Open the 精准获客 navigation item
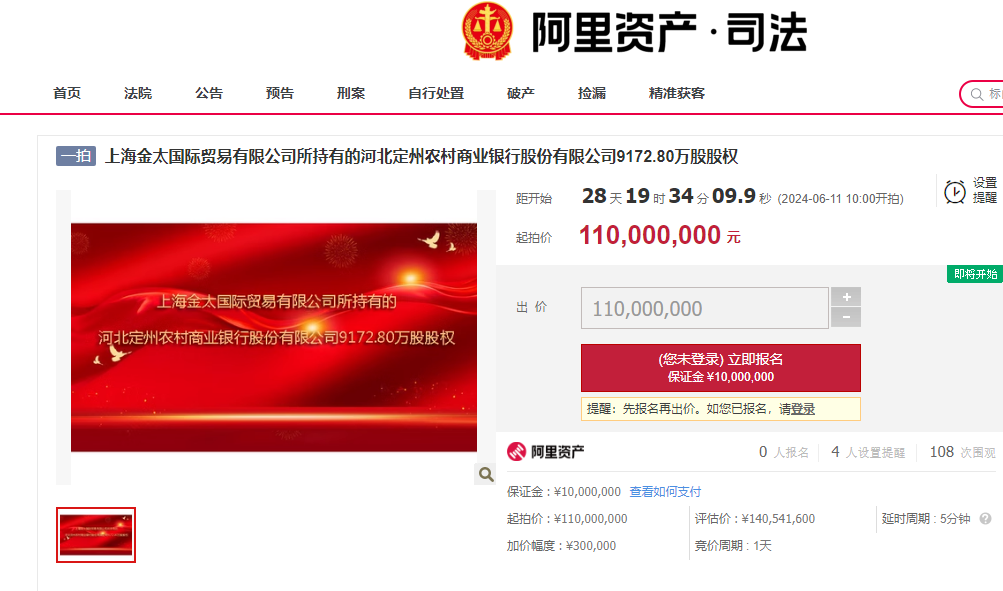 click(677, 93)
